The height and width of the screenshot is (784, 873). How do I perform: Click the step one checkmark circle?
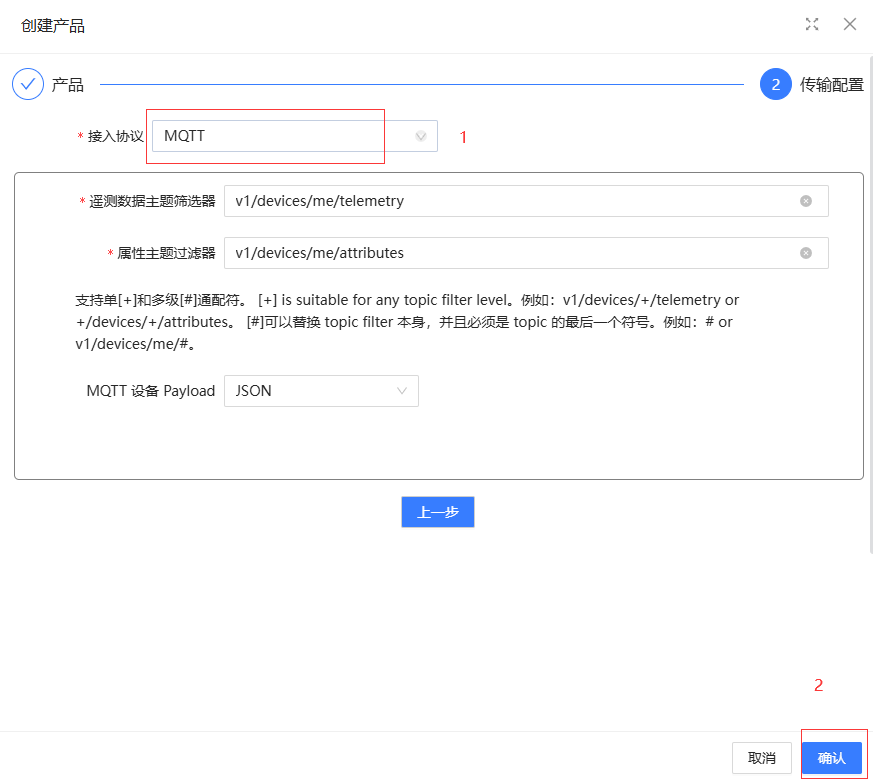point(28,85)
